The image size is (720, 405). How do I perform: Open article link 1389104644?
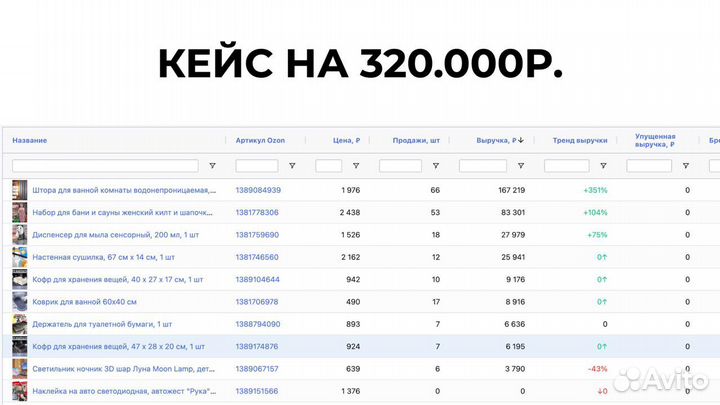tap(258, 280)
